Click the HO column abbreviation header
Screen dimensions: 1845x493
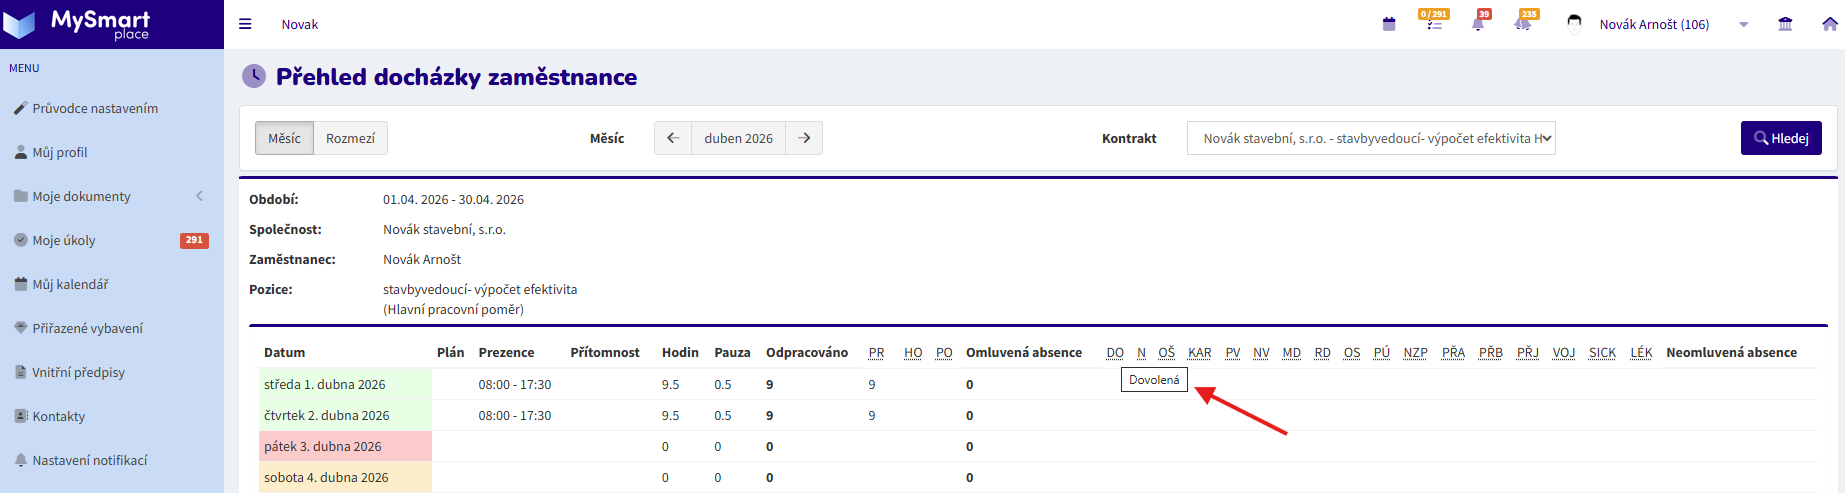[913, 352]
